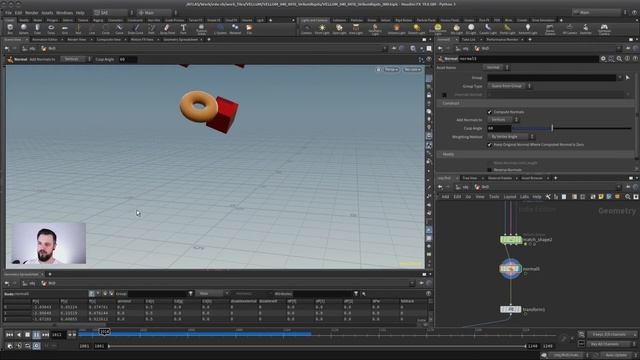Viewport: 640px width, 360px height.
Task: Select the Torus shelf tool
Action: click(x=51, y=29)
